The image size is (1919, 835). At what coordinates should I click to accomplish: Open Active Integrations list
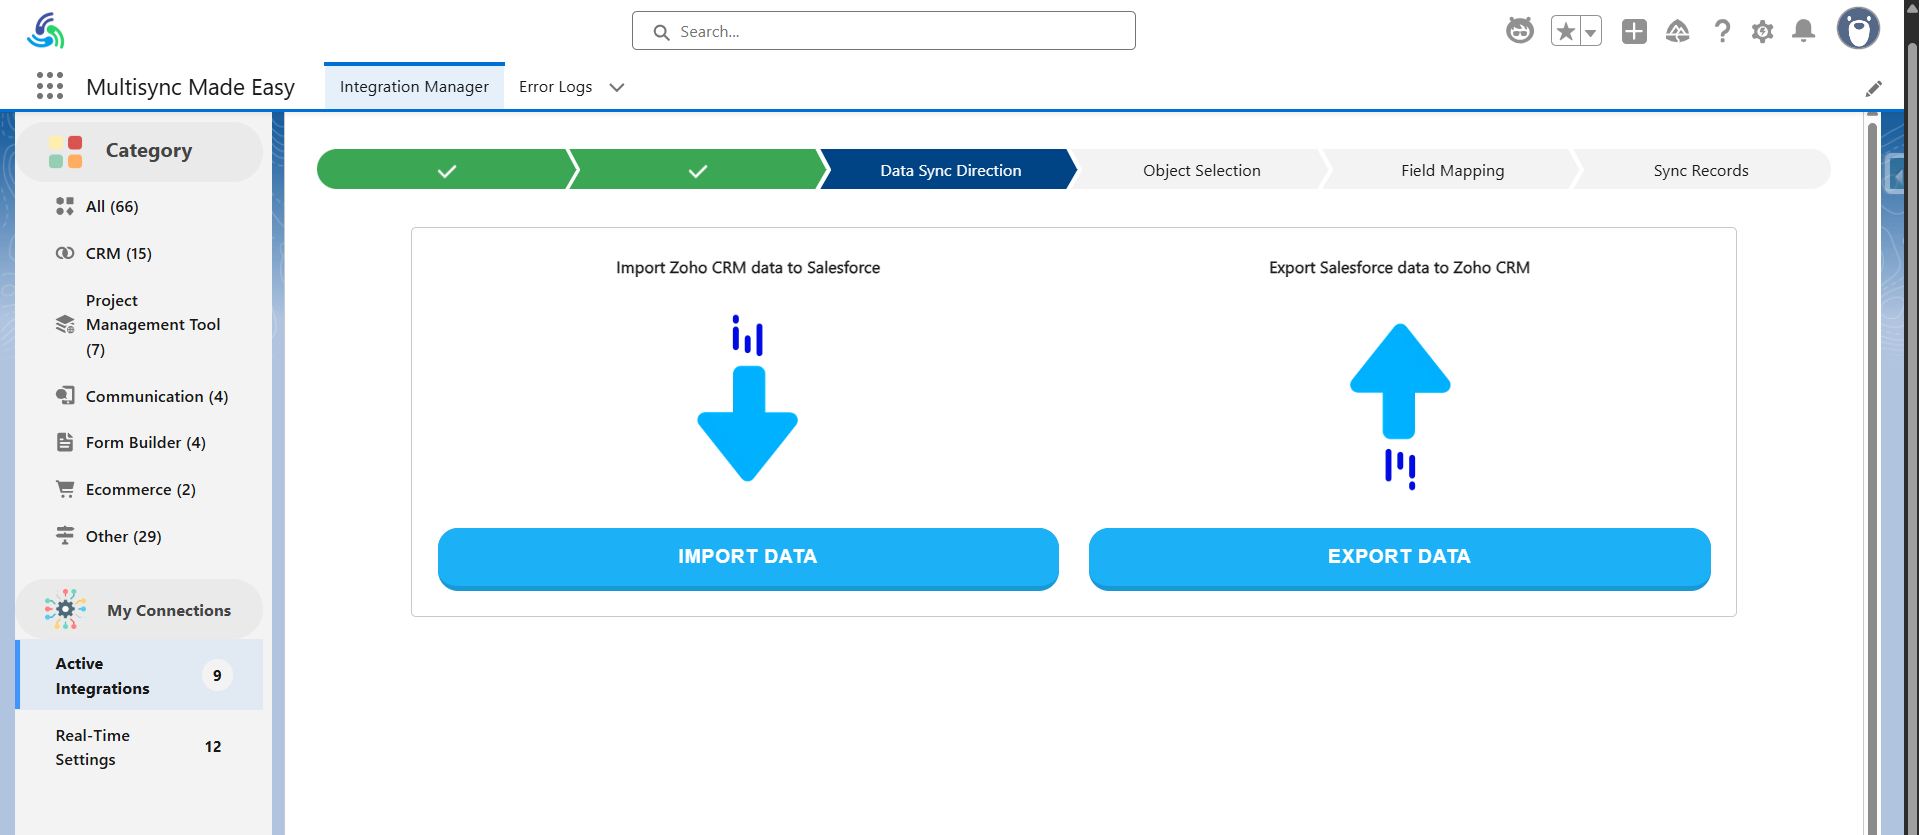(x=139, y=675)
